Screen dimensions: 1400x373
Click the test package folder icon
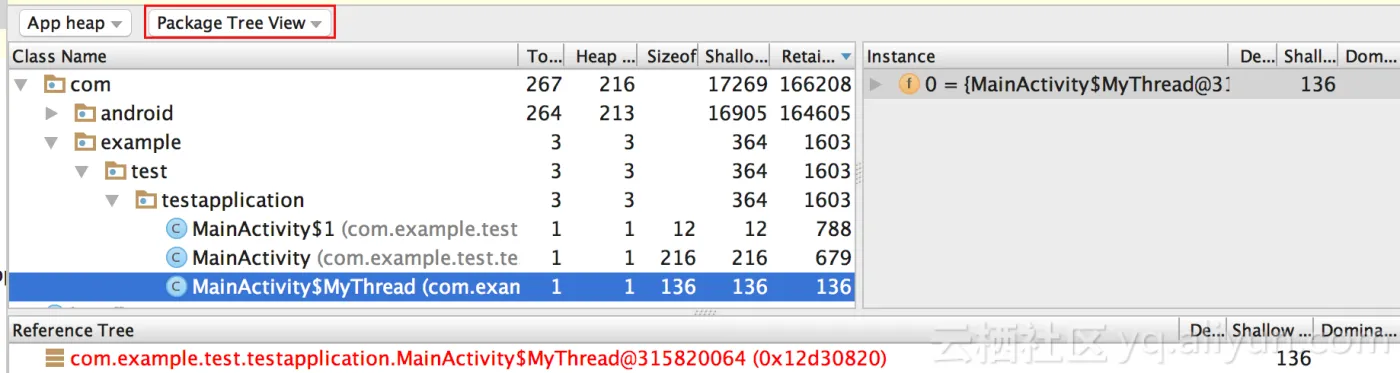(x=116, y=172)
